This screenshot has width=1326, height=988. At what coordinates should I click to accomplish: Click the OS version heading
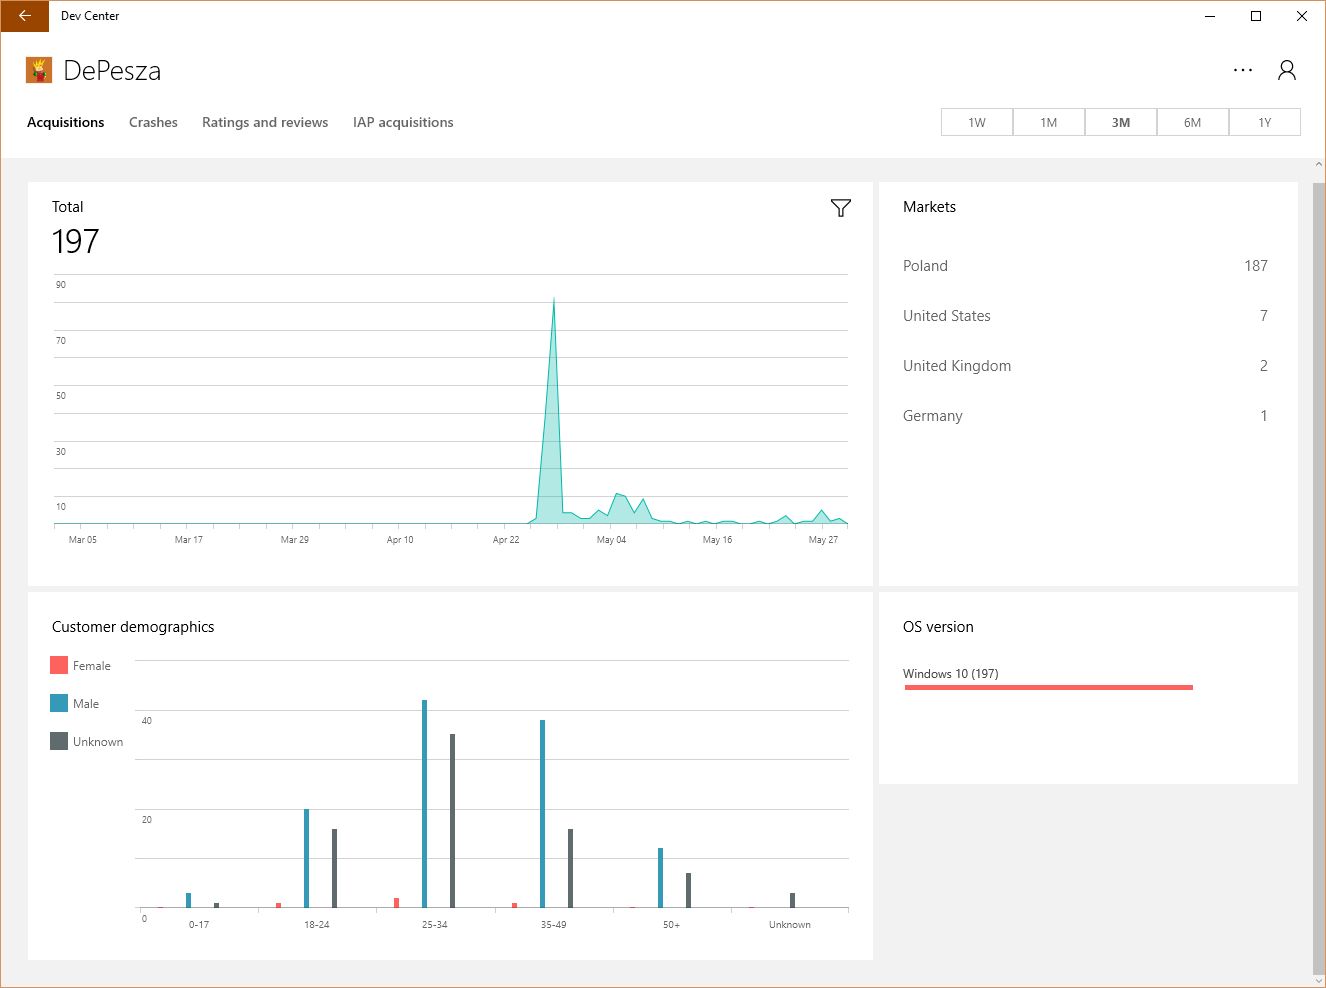(x=938, y=627)
